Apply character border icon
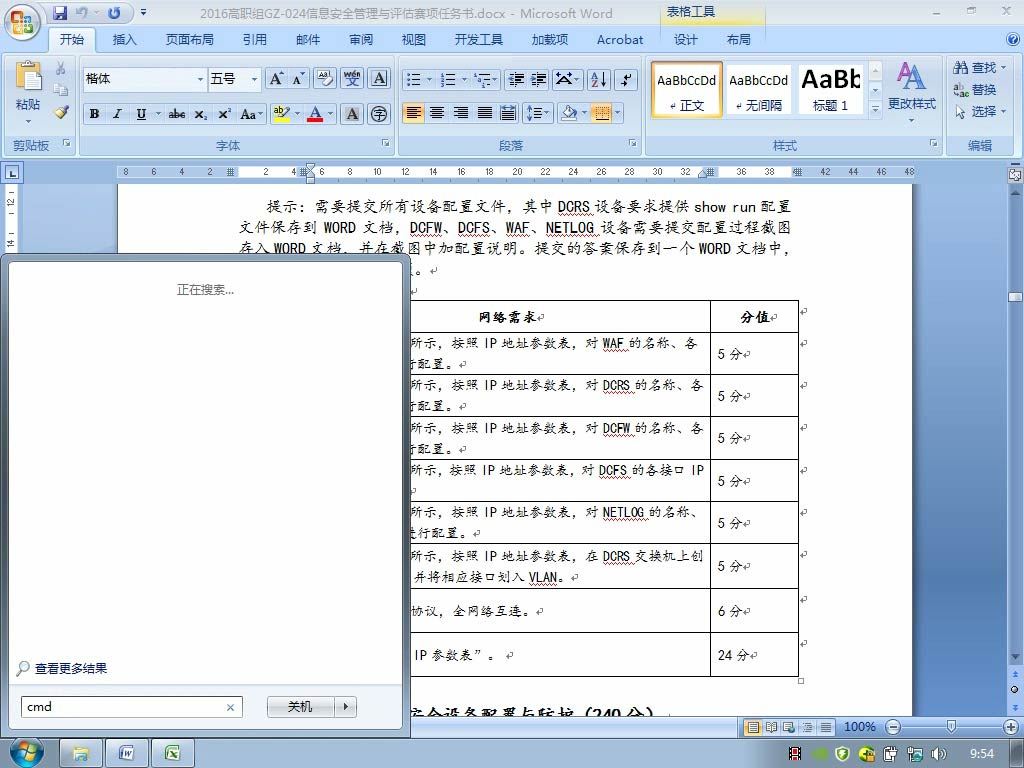The image size is (1024, 768). (379, 79)
